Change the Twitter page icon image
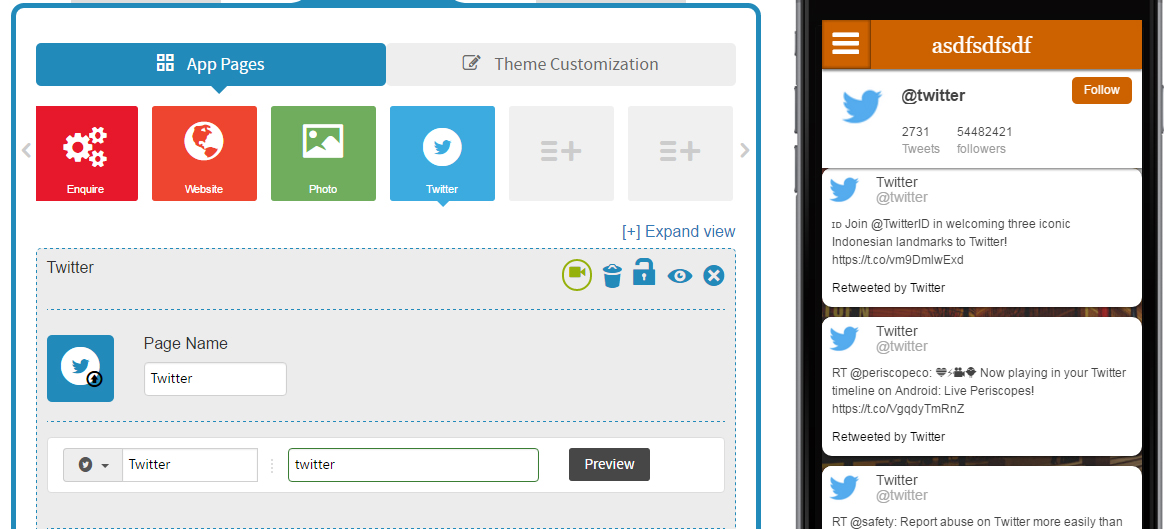This screenshot has width=1165, height=529. [x=80, y=369]
